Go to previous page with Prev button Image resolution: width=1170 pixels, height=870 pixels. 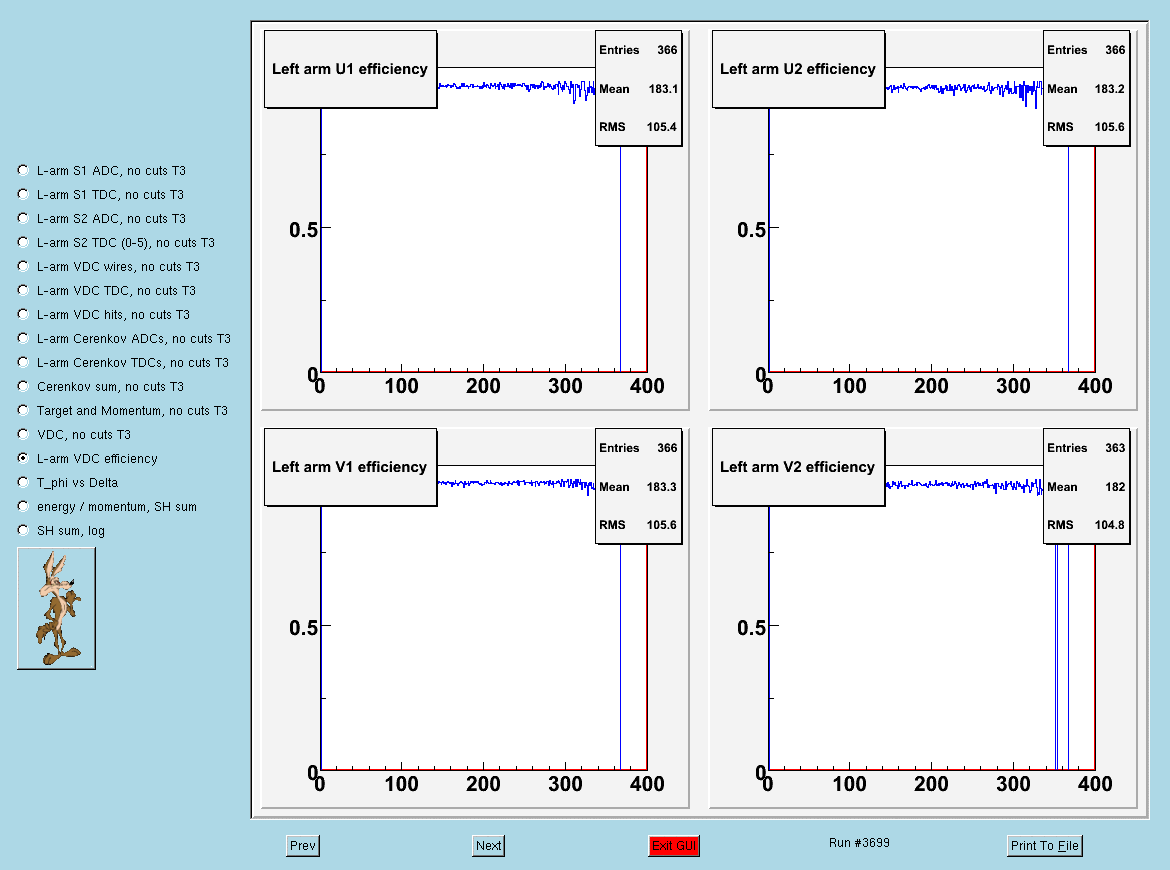[303, 845]
